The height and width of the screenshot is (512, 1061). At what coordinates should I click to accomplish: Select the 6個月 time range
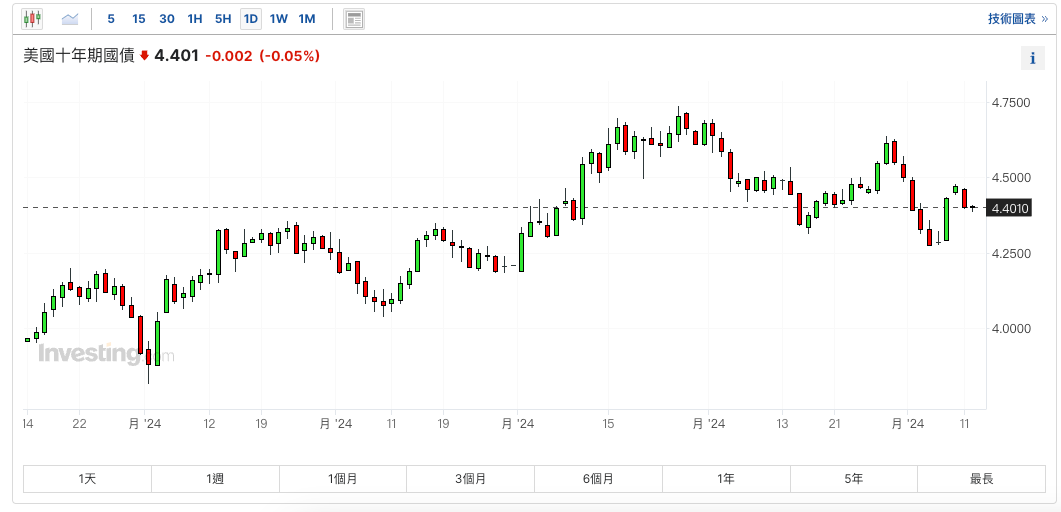(x=598, y=479)
